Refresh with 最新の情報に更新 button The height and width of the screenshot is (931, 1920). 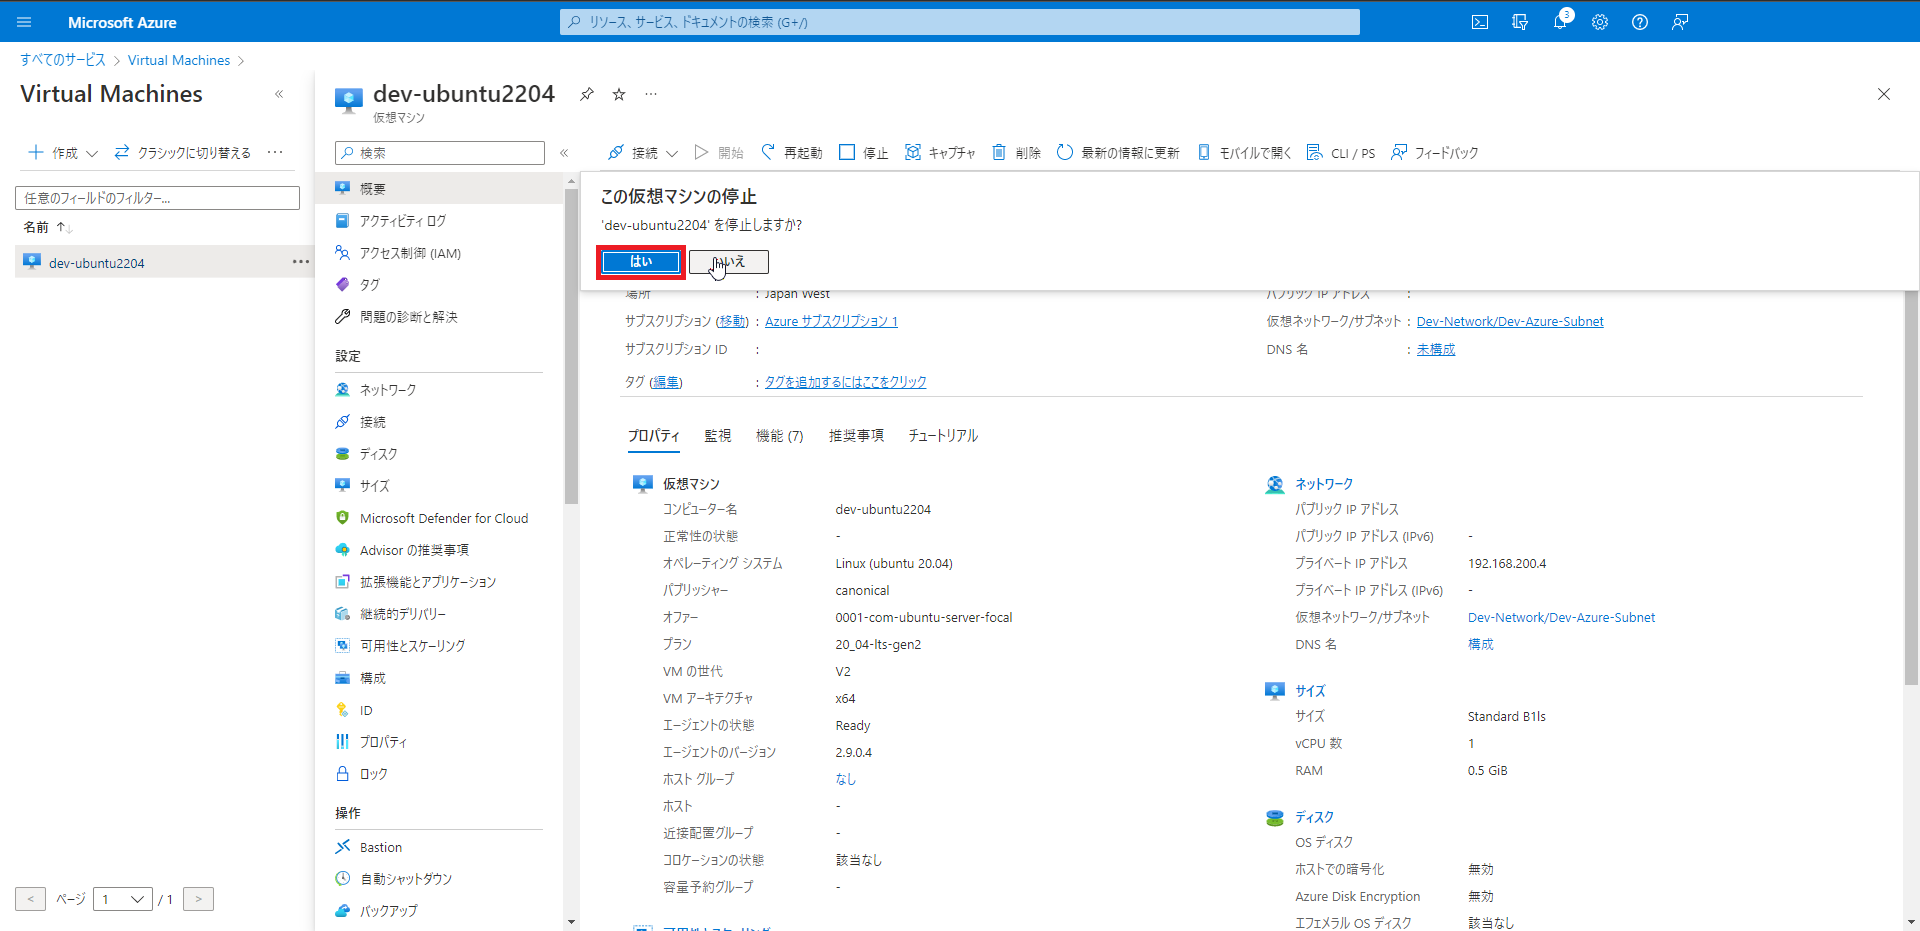pyautogui.click(x=1118, y=152)
